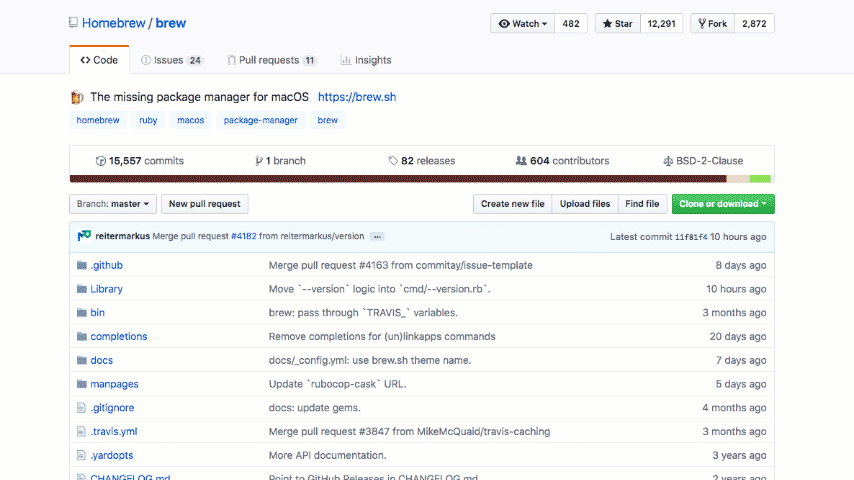View the 12,291 stargazers count
The height and width of the screenshot is (480, 854).
[661, 23]
